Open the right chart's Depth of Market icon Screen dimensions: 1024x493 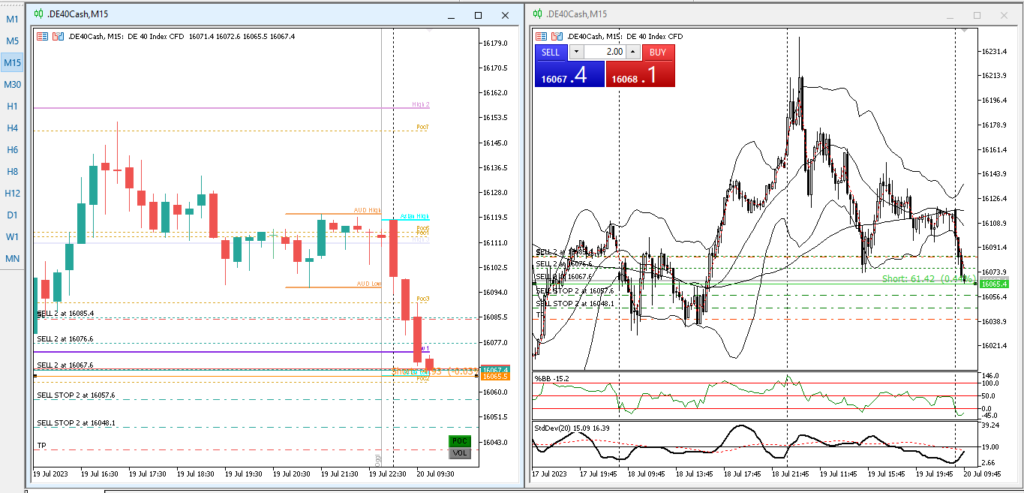pos(542,37)
